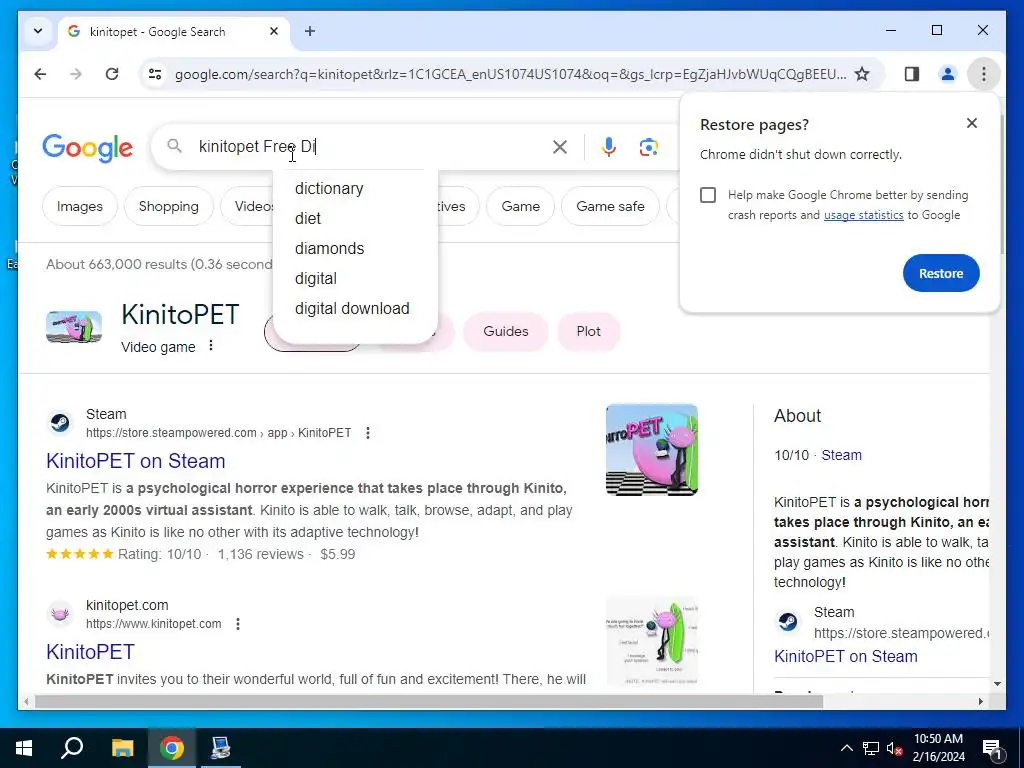Enable sending crash reports checkbox
The height and width of the screenshot is (768, 1024).
(708, 195)
